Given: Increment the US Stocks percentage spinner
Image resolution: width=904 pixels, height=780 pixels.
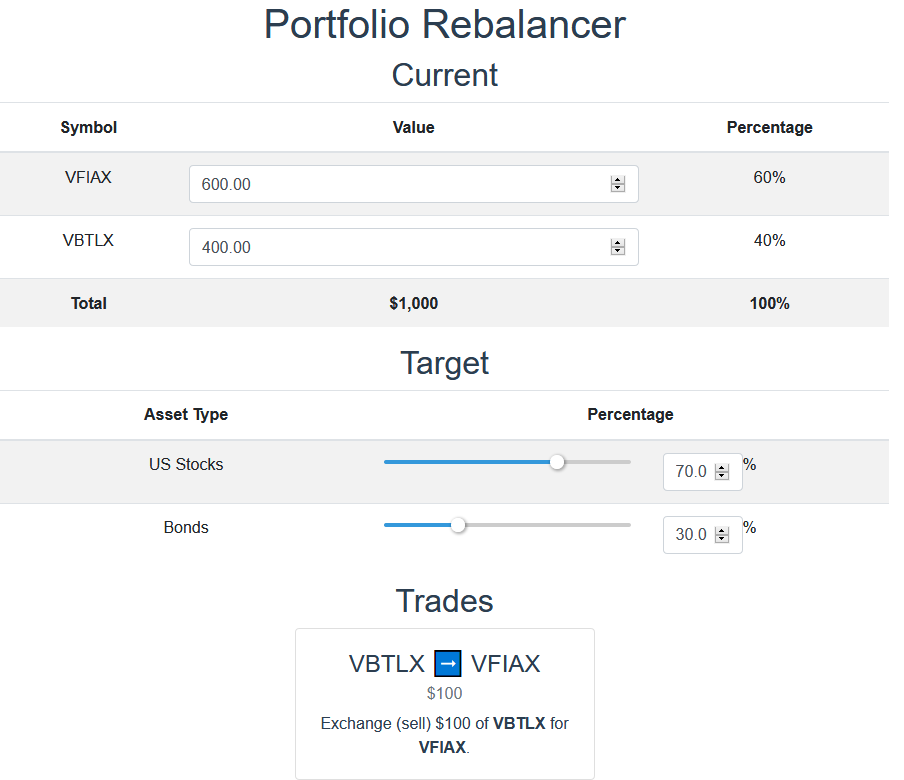Looking at the screenshot, I should [721, 468].
